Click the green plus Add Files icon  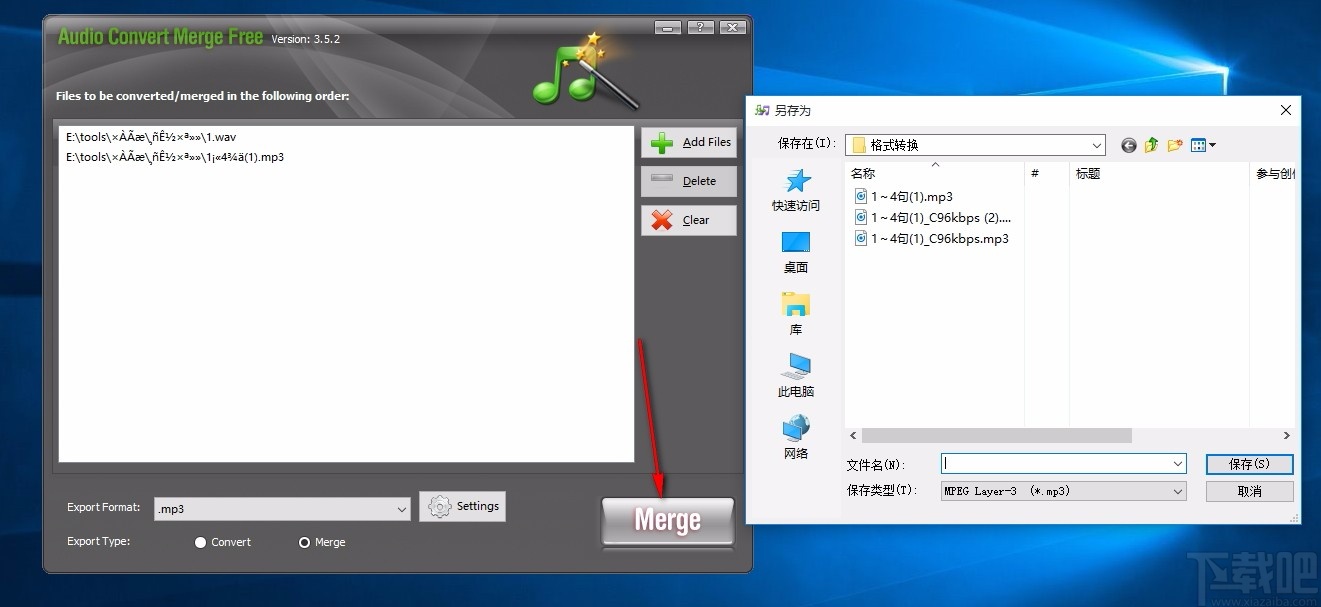click(660, 142)
